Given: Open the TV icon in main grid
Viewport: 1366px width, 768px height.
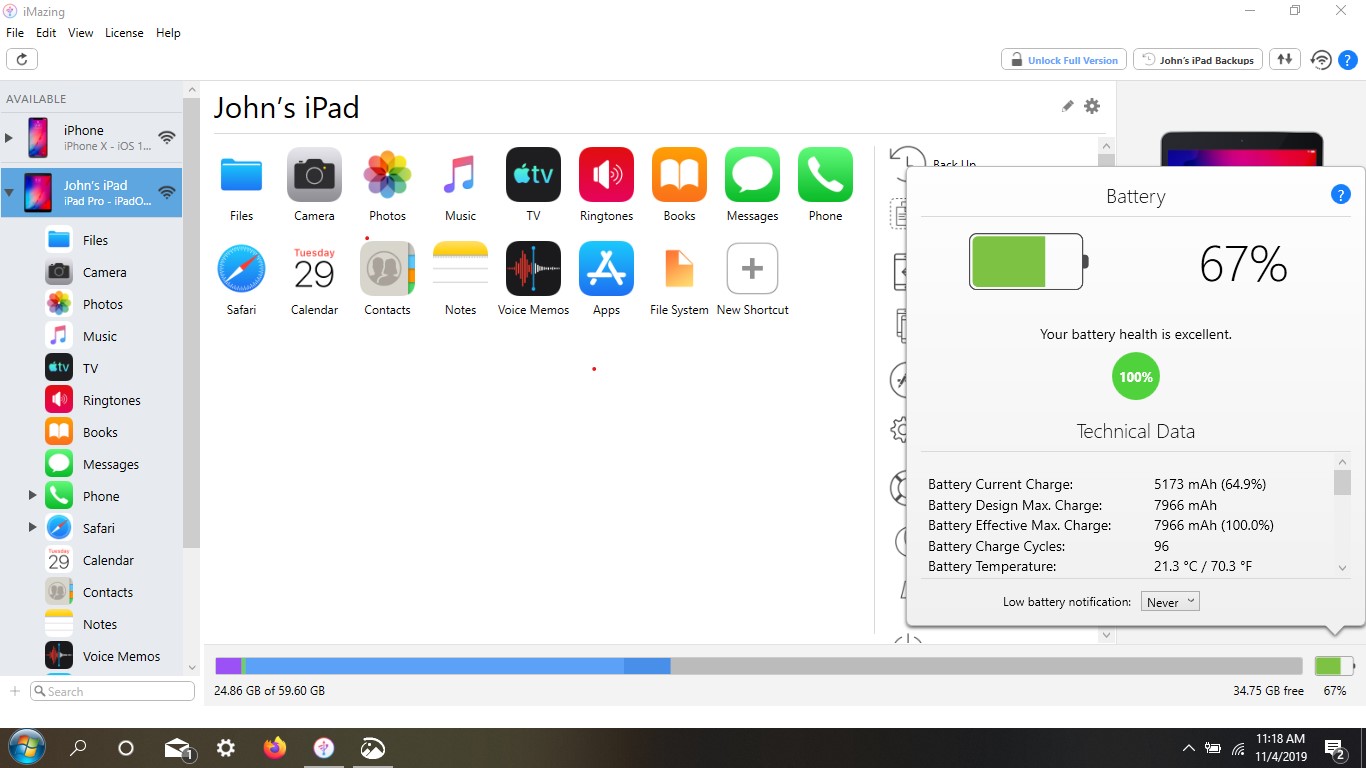Looking at the screenshot, I should [533, 175].
